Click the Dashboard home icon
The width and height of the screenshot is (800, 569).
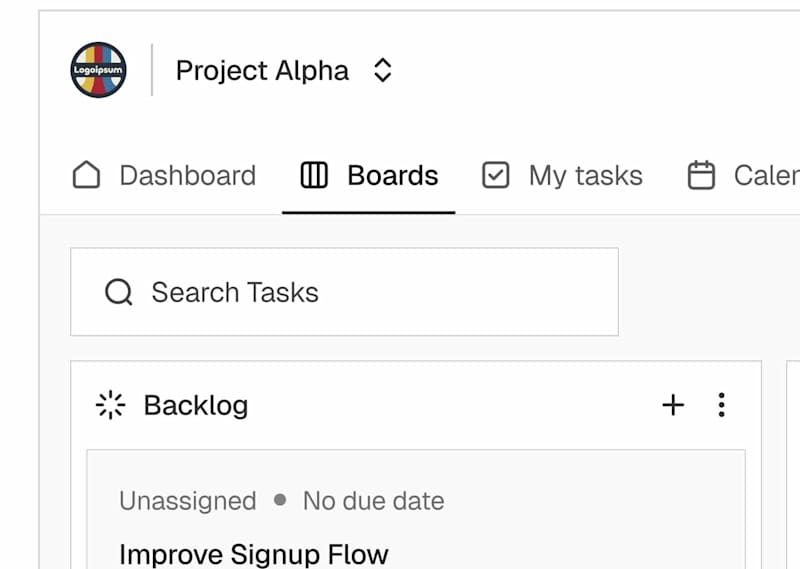tap(87, 176)
